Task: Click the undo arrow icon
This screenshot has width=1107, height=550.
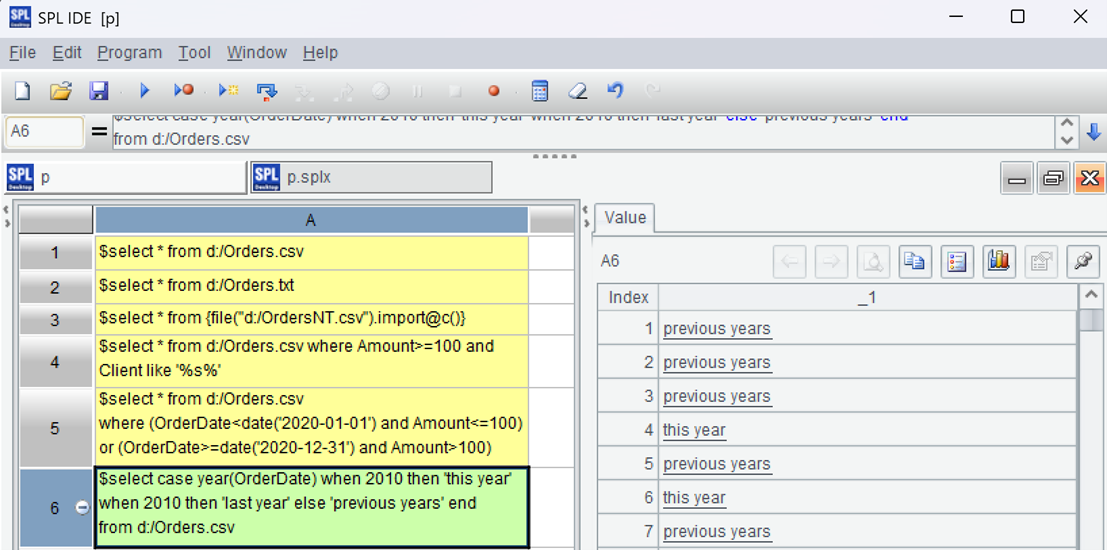Action: [x=615, y=91]
